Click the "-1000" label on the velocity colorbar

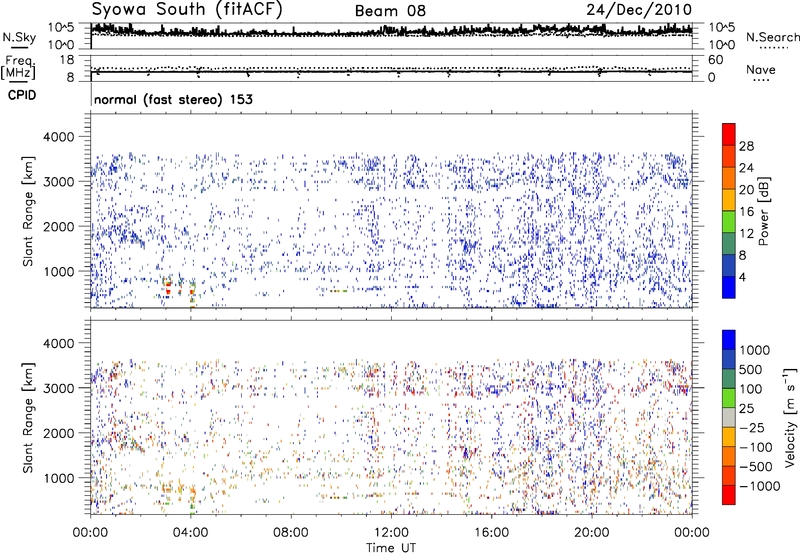[x=759, y=486]
